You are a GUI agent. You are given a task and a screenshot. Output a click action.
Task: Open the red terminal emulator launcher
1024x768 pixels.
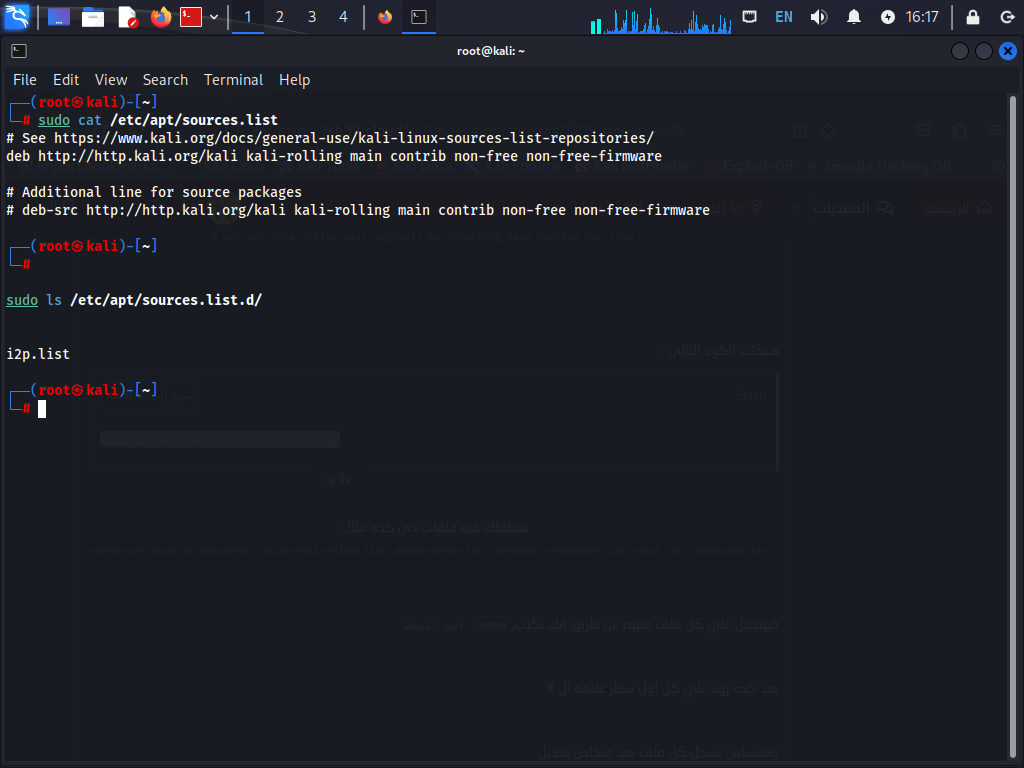191,16
